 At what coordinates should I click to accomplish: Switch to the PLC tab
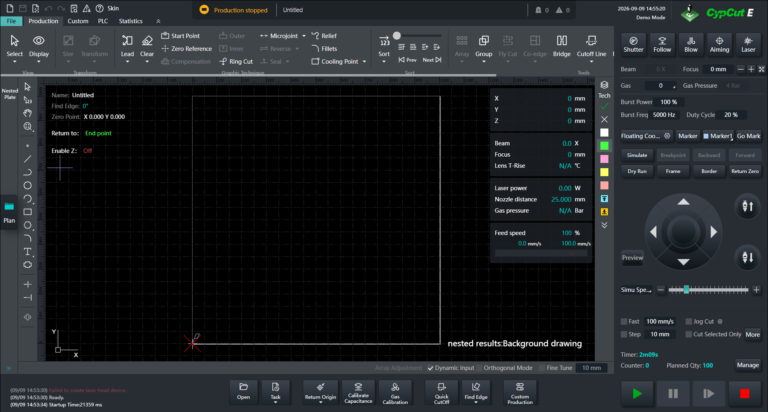103,21
